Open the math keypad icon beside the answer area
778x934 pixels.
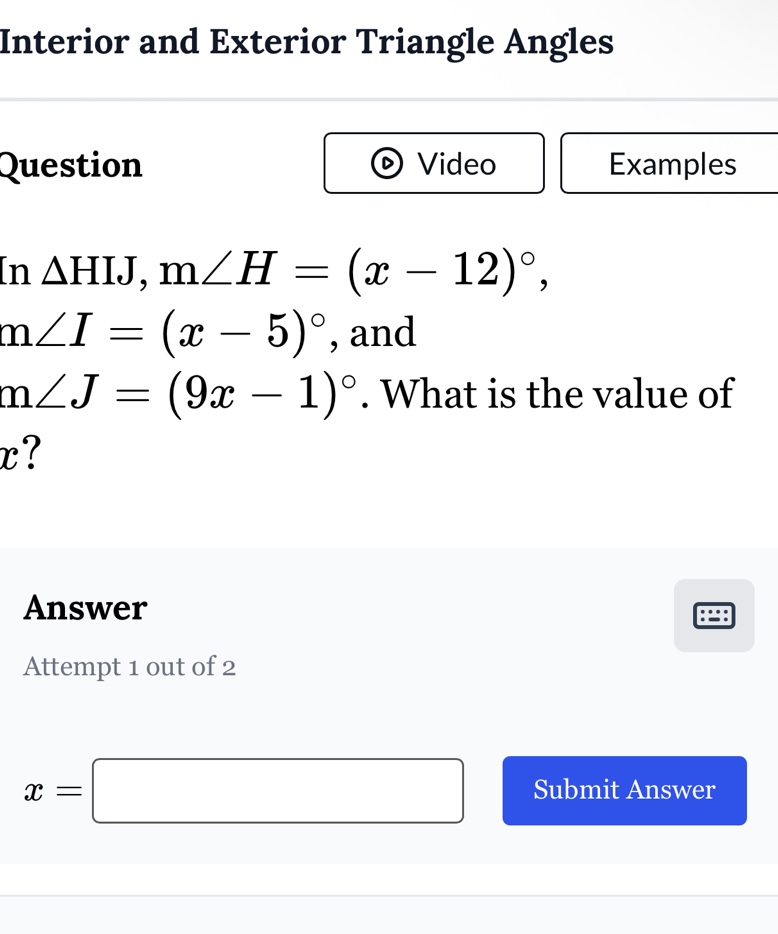click(713, 614)
